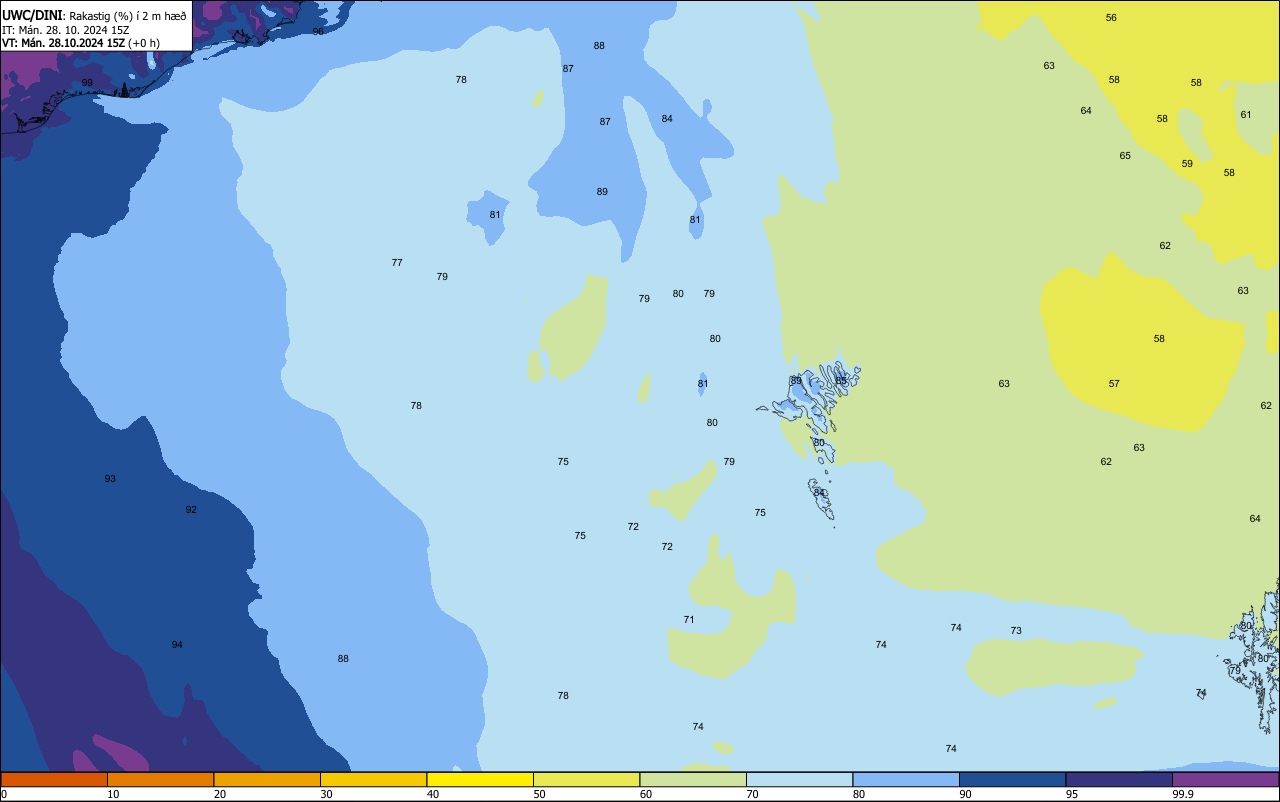Screen dimensions: 1280x802
Task: Click the 'VT: Mán. 28.10.2024 15Z (+0 h)' line
Action: point(81,43)
